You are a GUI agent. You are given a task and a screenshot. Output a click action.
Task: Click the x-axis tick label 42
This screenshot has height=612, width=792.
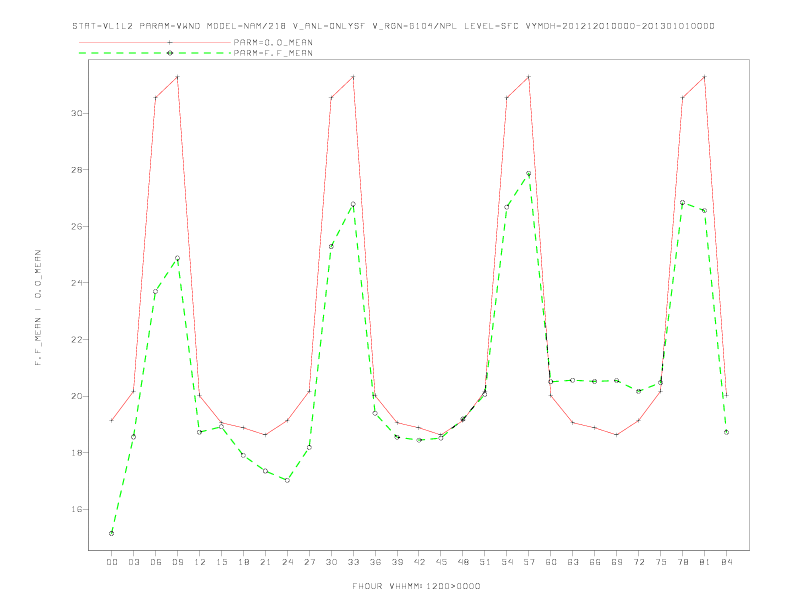419,562
